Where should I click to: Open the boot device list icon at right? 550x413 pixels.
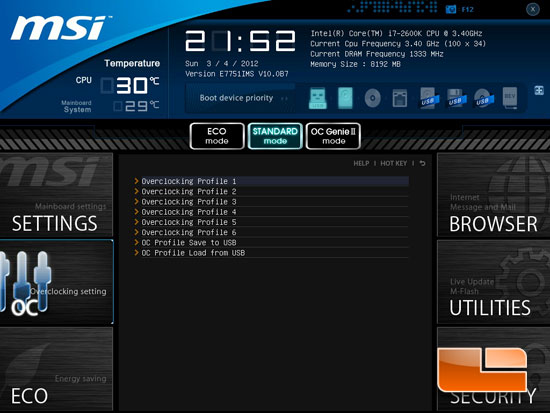coord(539,91)
